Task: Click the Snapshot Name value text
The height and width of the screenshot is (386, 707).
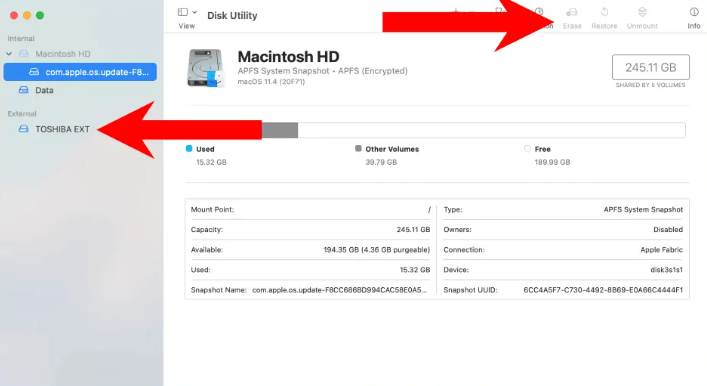Action: point(339,290)
